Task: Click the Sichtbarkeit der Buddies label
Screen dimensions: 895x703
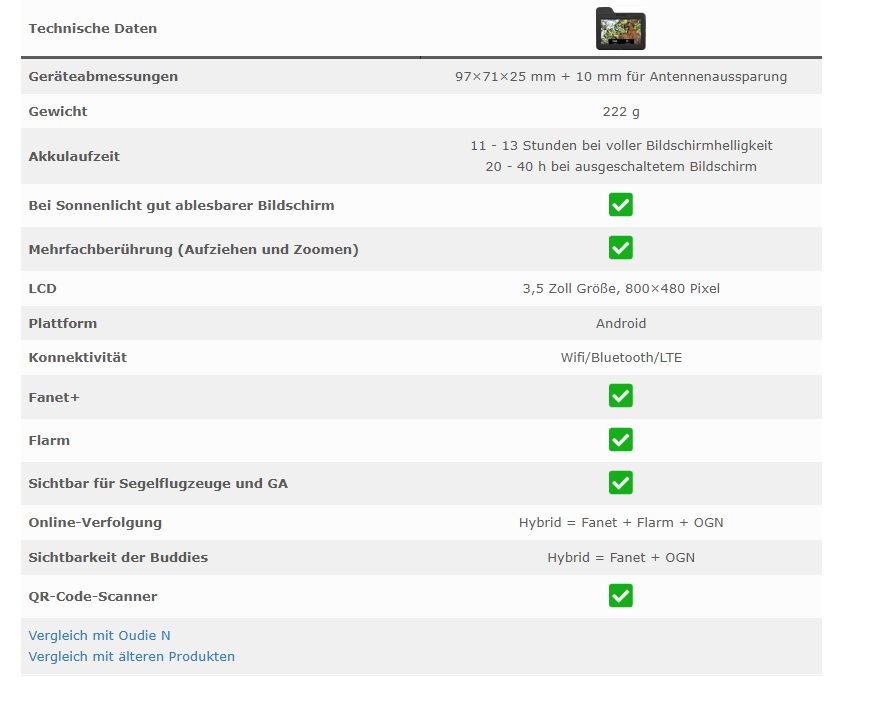Action: 118,558
